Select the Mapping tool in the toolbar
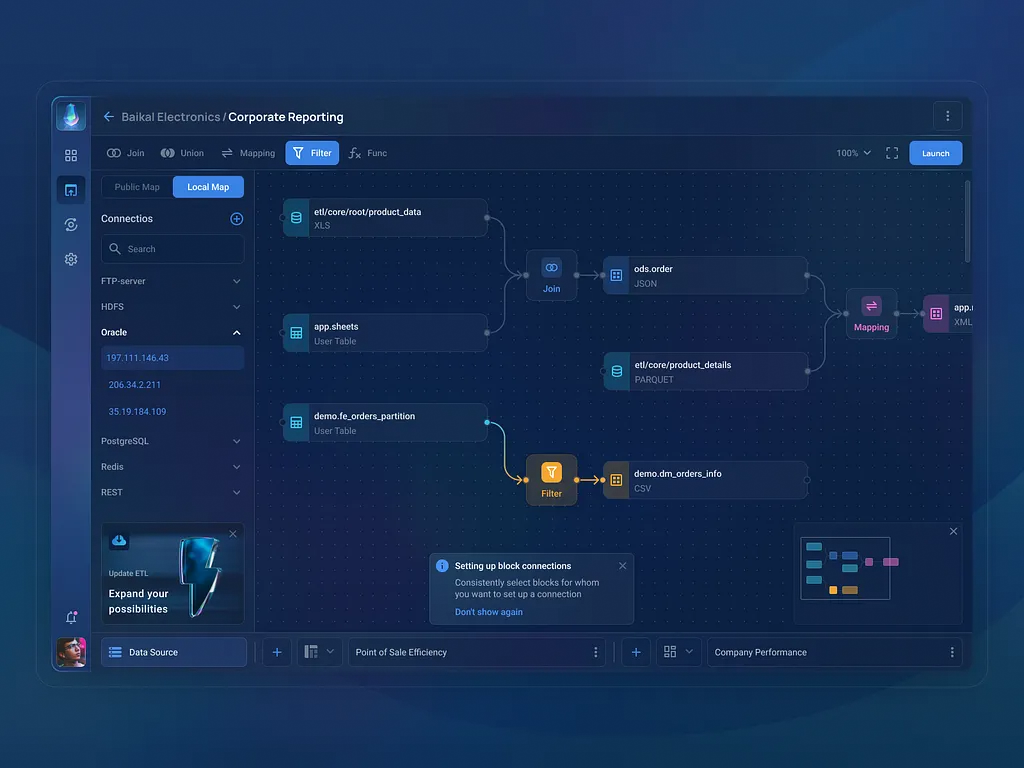This screenshot has height=768, width=1024. (248, 153)
